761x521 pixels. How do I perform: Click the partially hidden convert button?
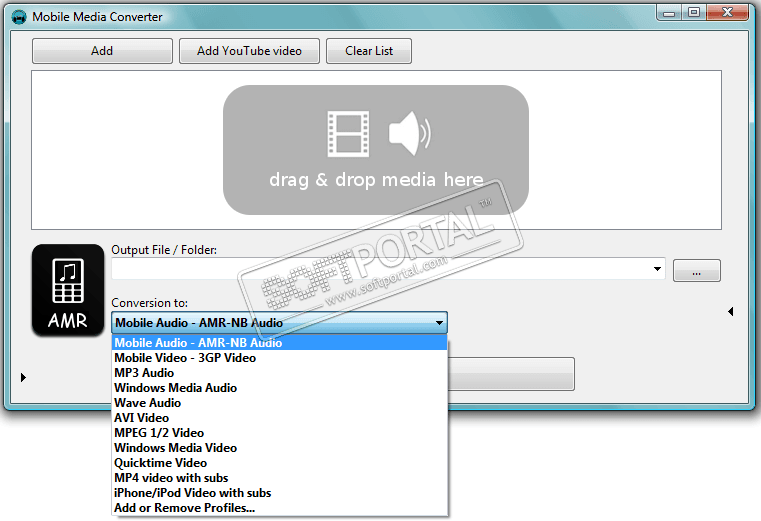pos(511,374)
